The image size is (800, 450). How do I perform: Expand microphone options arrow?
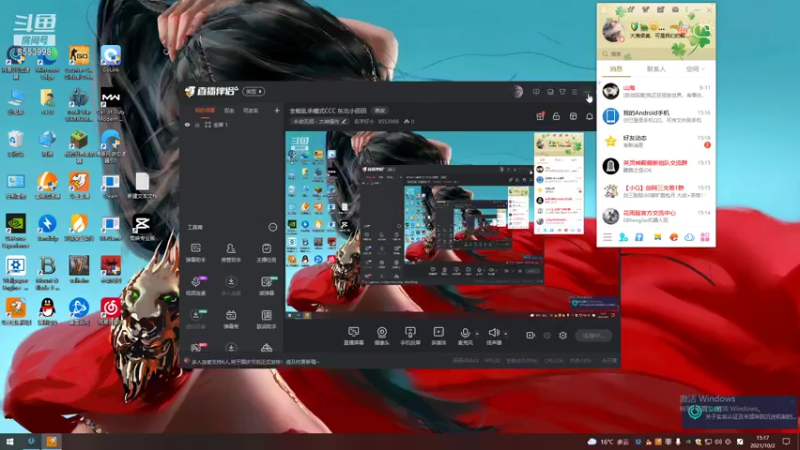pos(477,334)
